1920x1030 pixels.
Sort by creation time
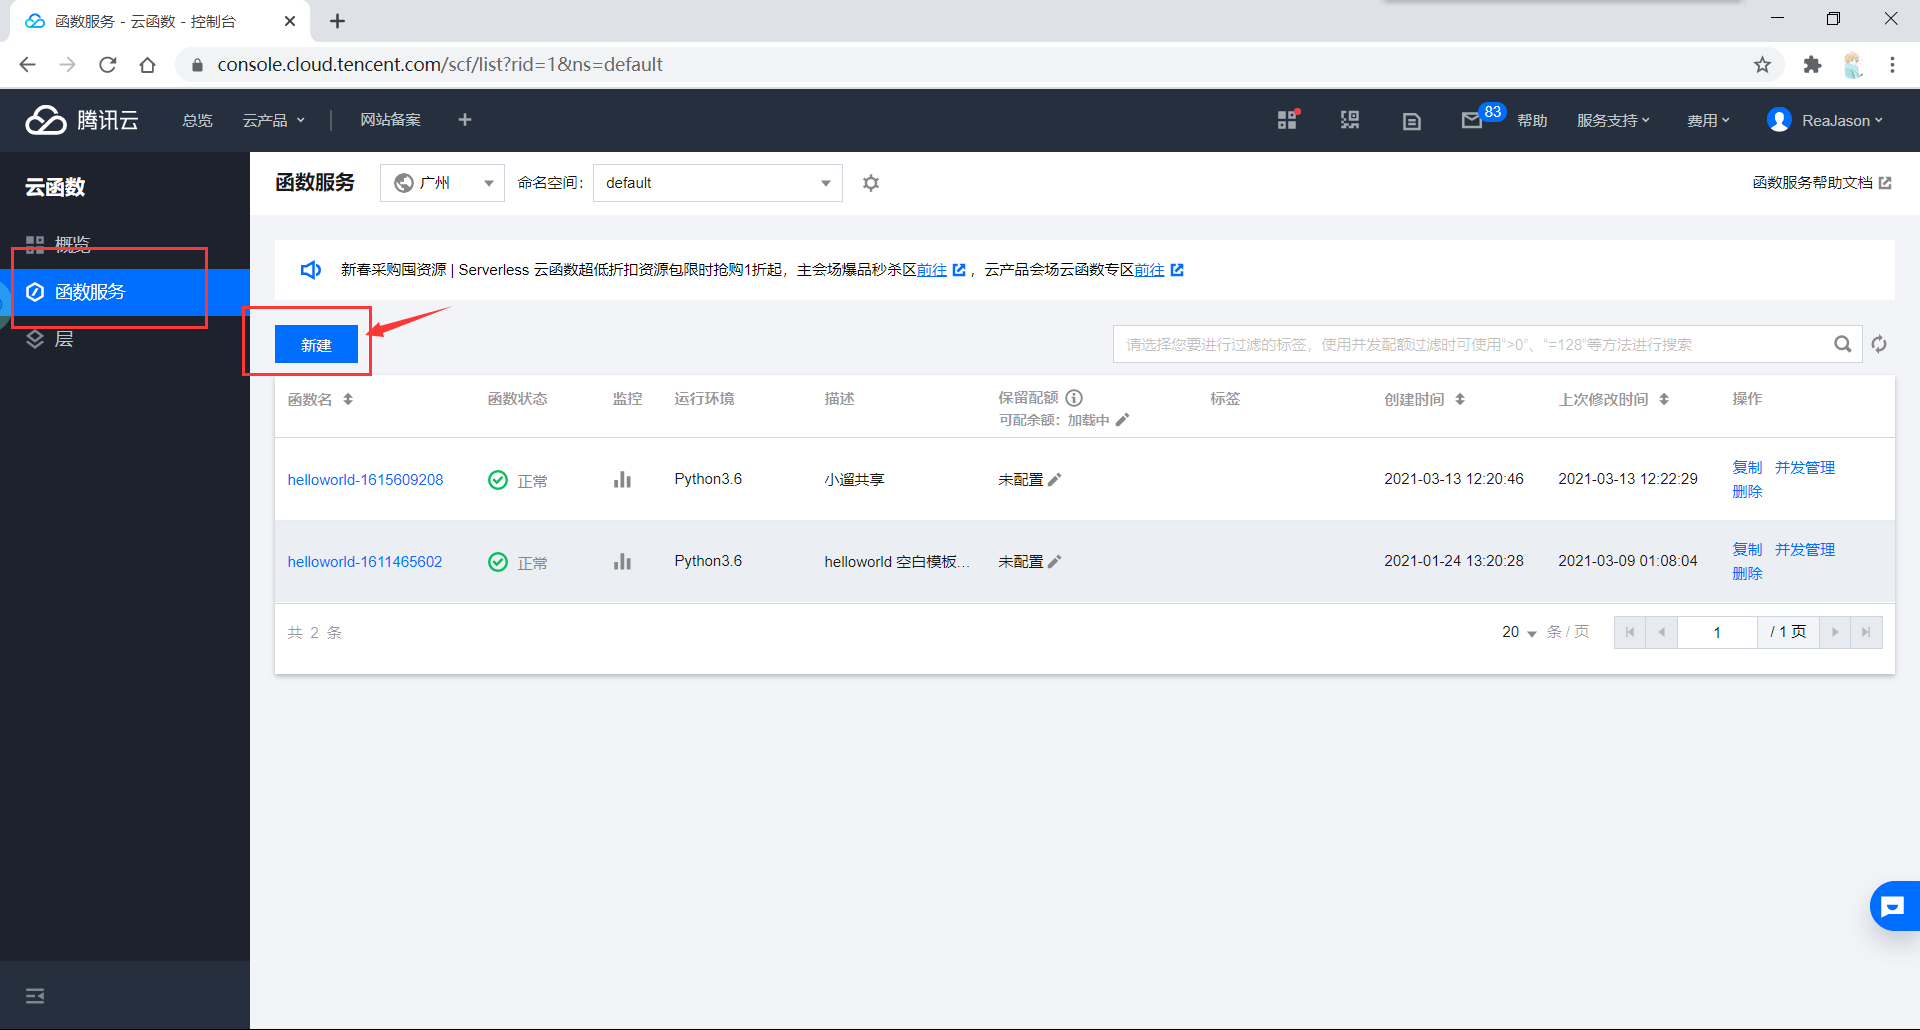click(x=1460, y=399)
